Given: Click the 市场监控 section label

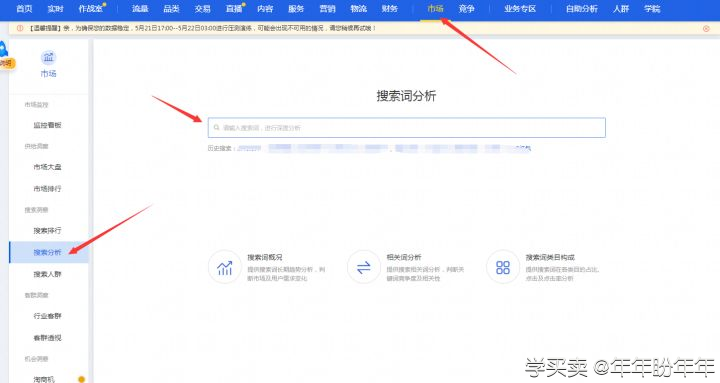Looking at the screenshot, I should [36, 105].
